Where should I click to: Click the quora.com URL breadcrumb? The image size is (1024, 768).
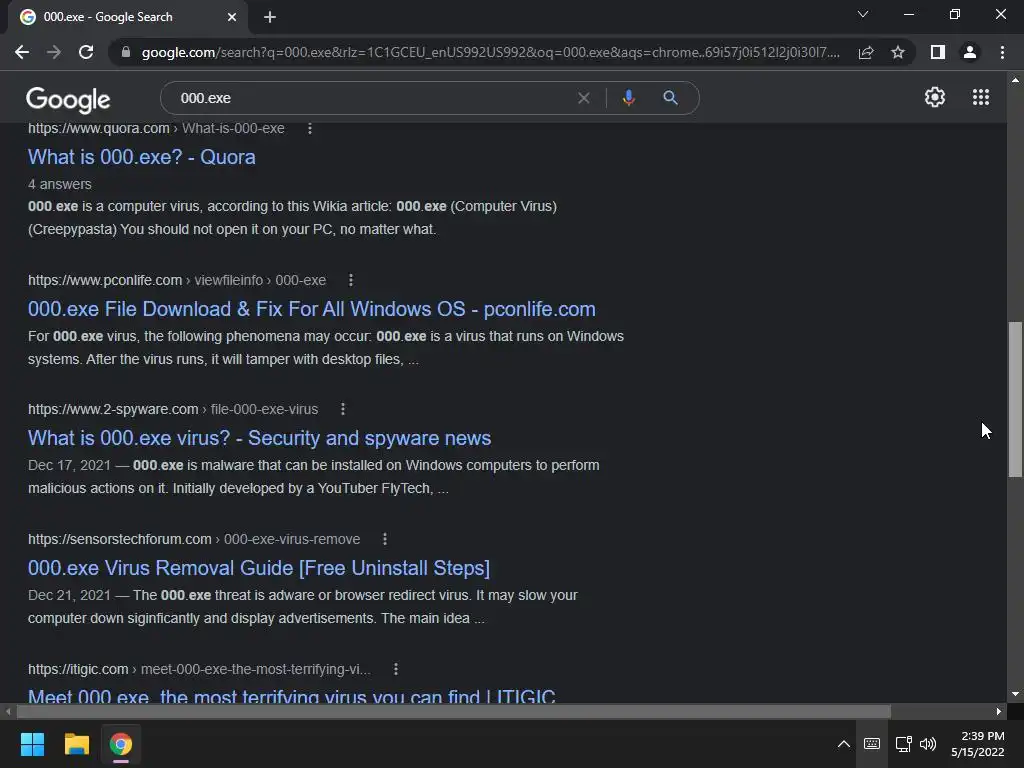(156, 128)
